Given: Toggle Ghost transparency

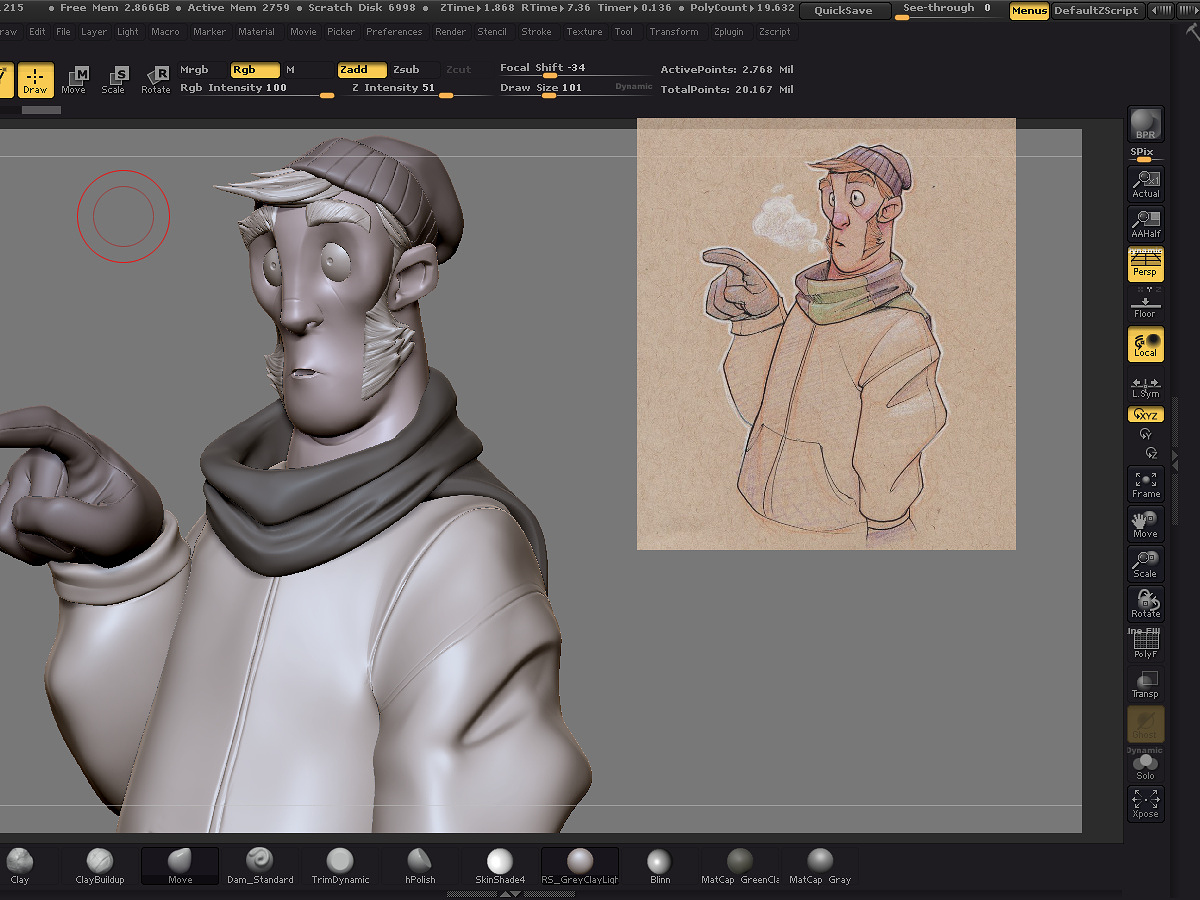Looking at the screenshot, I should click(x=1145, y=724).
